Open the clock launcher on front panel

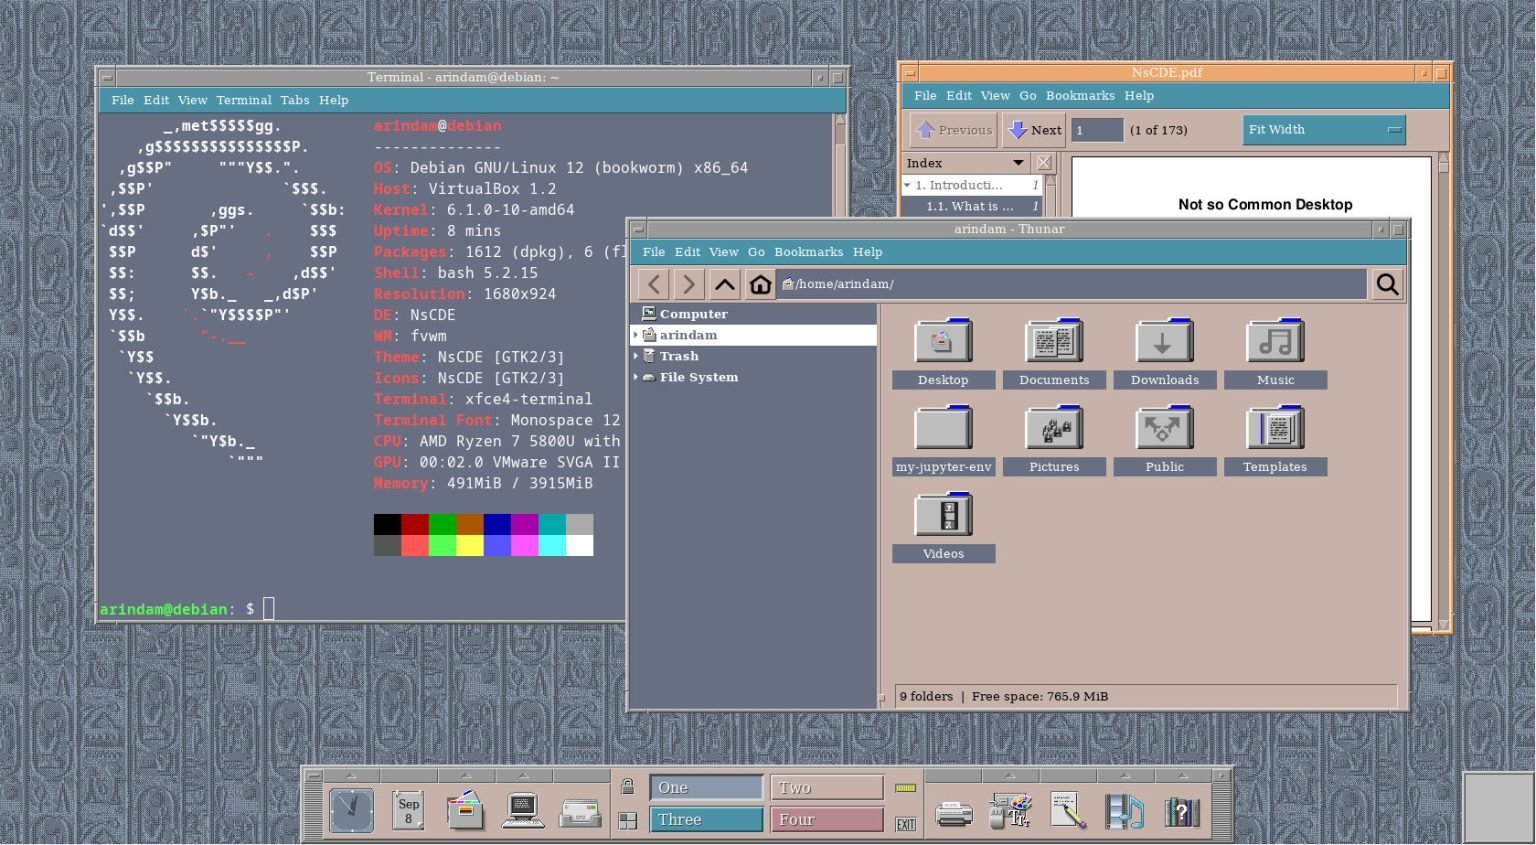pyautogui.click(x=351, y=811)
